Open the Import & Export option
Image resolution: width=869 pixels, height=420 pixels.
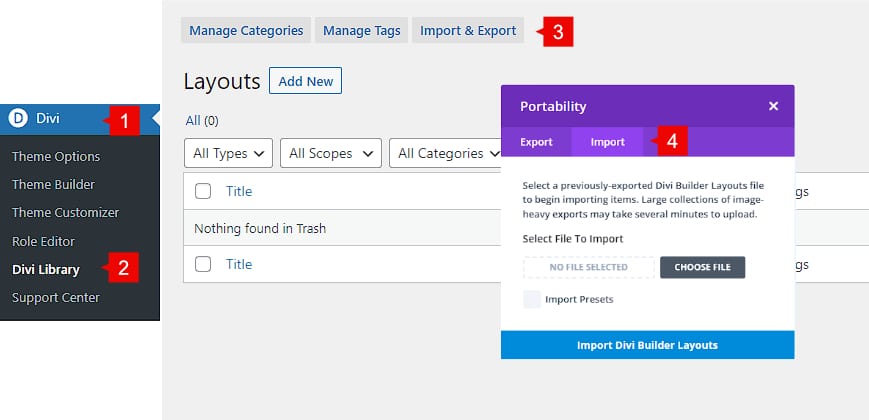pos(468,31)
